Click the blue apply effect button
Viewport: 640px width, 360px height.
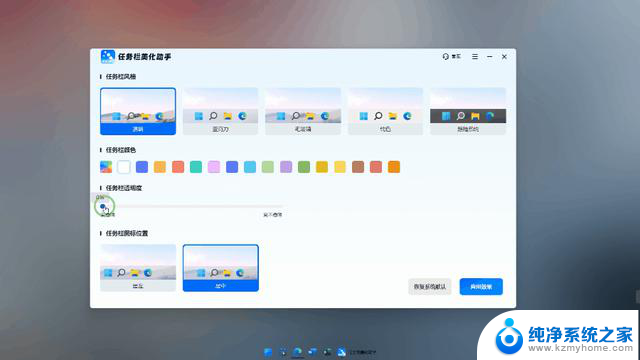pos(481,287)
